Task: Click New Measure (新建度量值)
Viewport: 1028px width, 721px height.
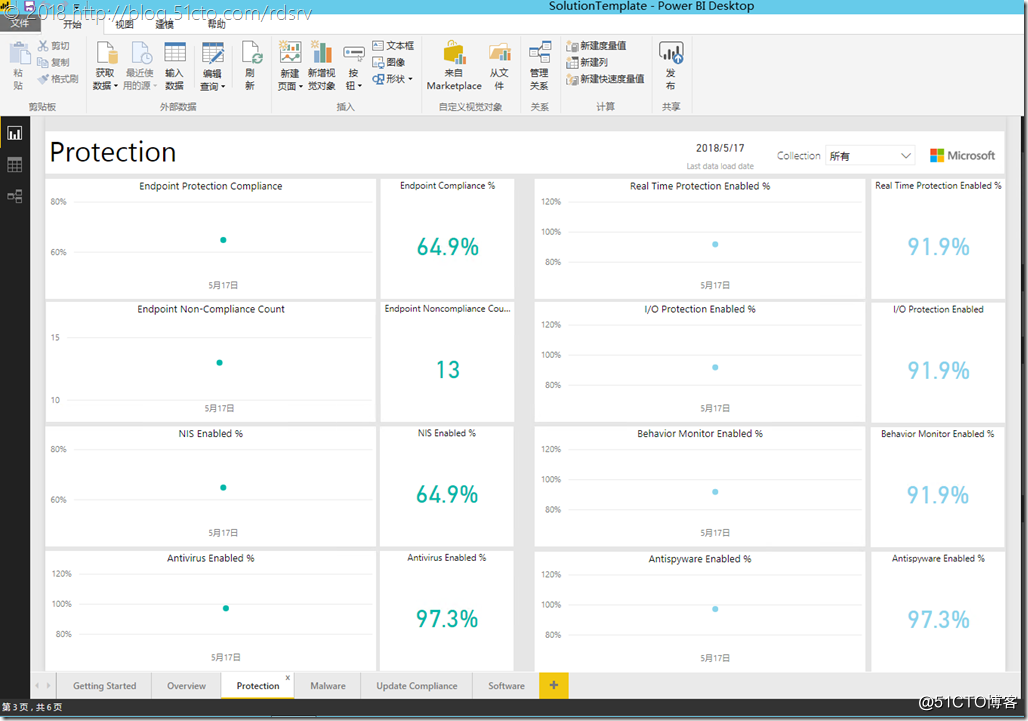Action: click(x=596, y=45)
